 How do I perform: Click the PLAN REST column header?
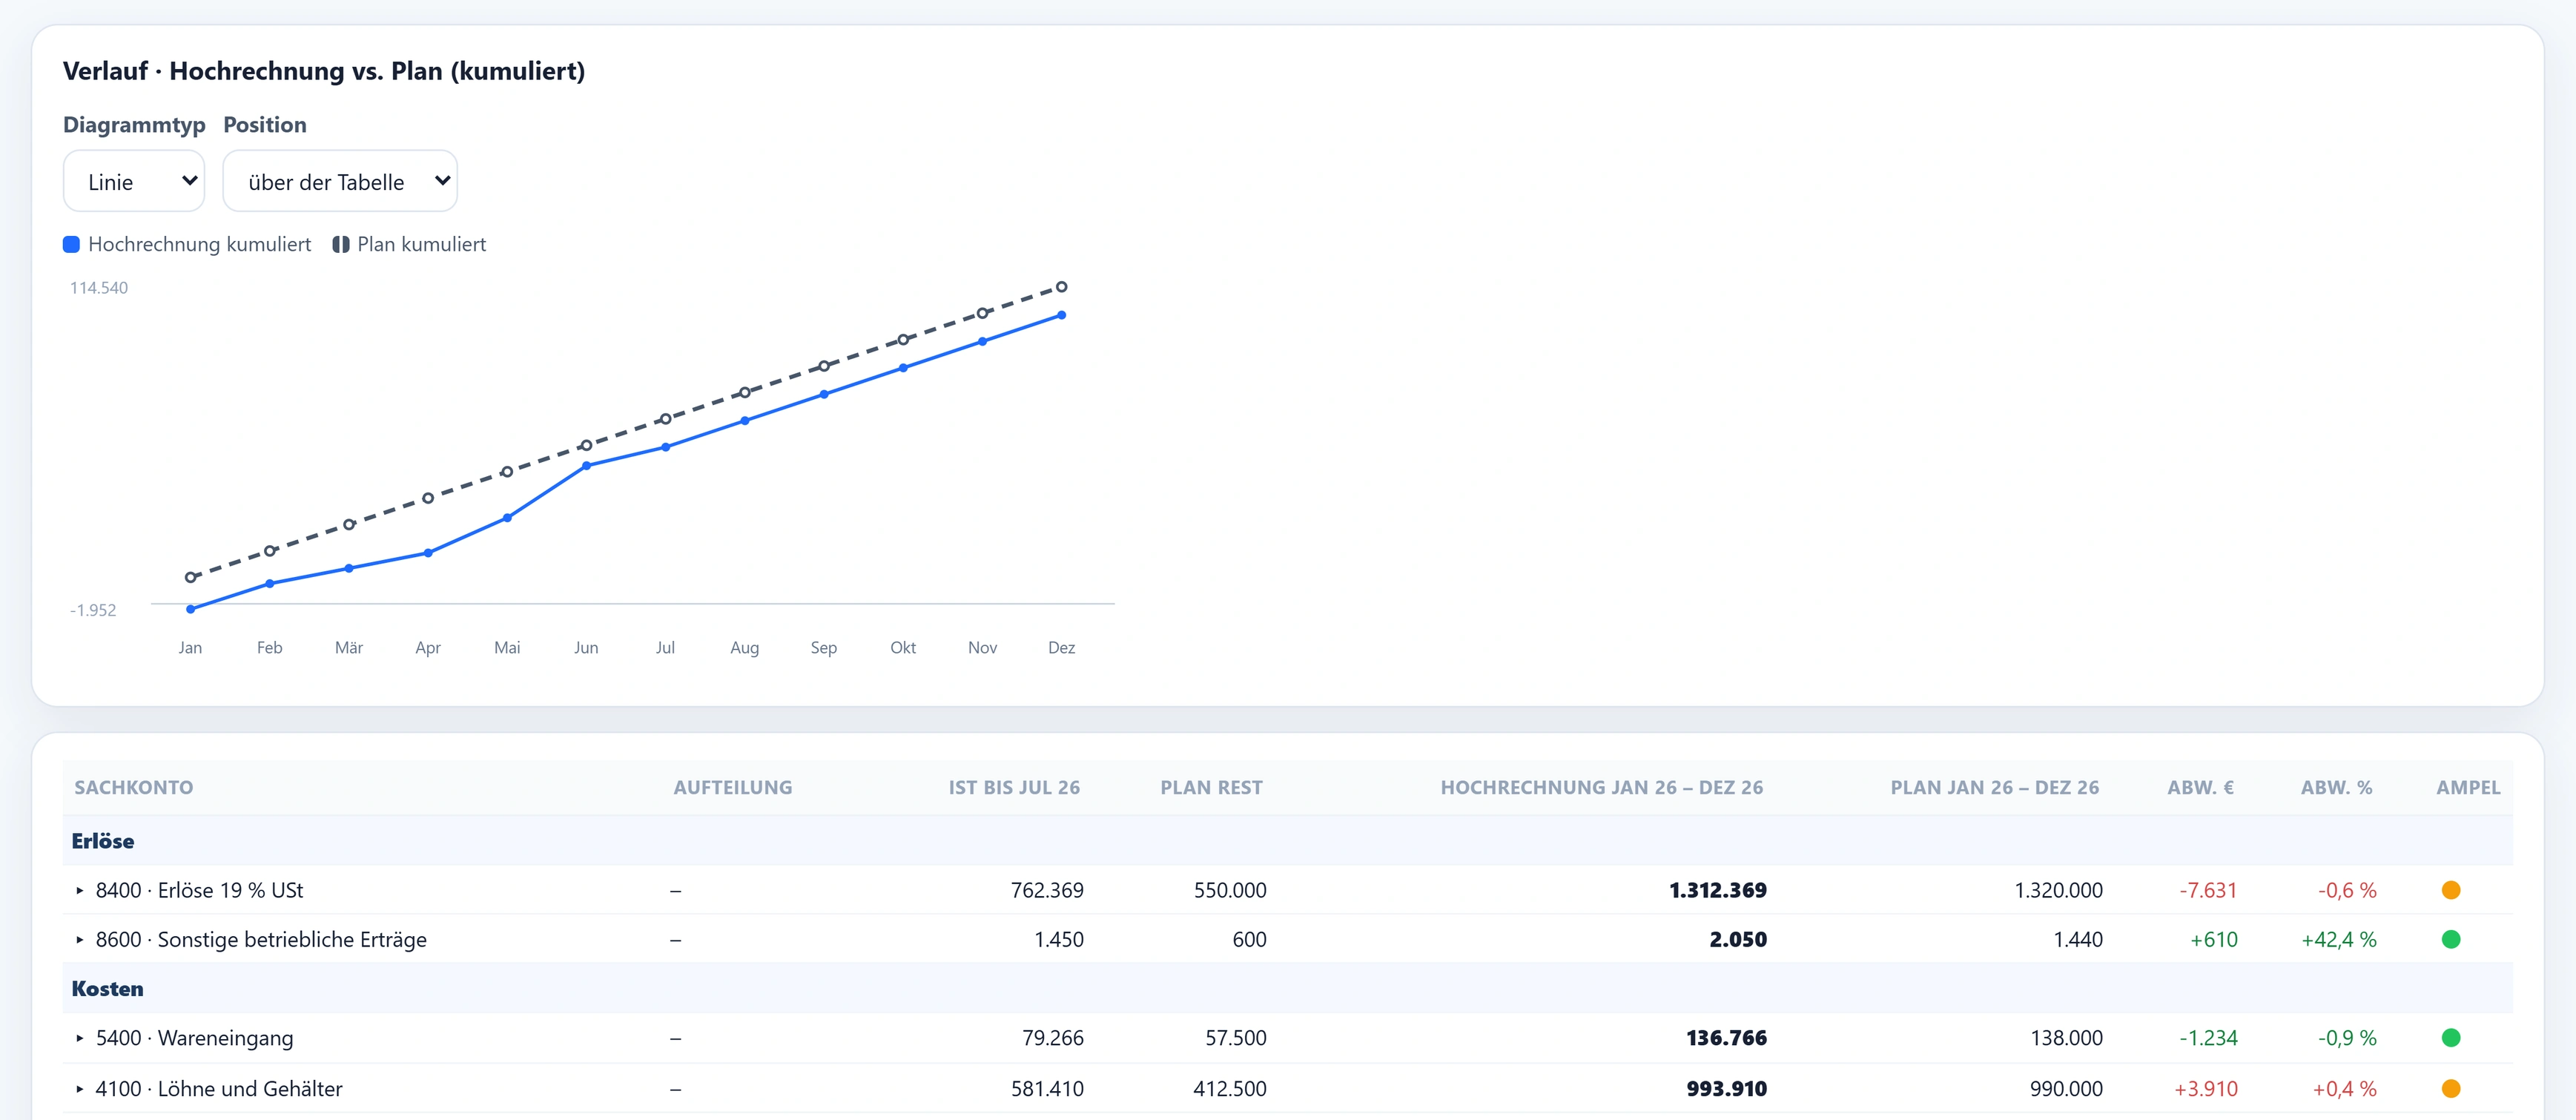point(1211,788)
